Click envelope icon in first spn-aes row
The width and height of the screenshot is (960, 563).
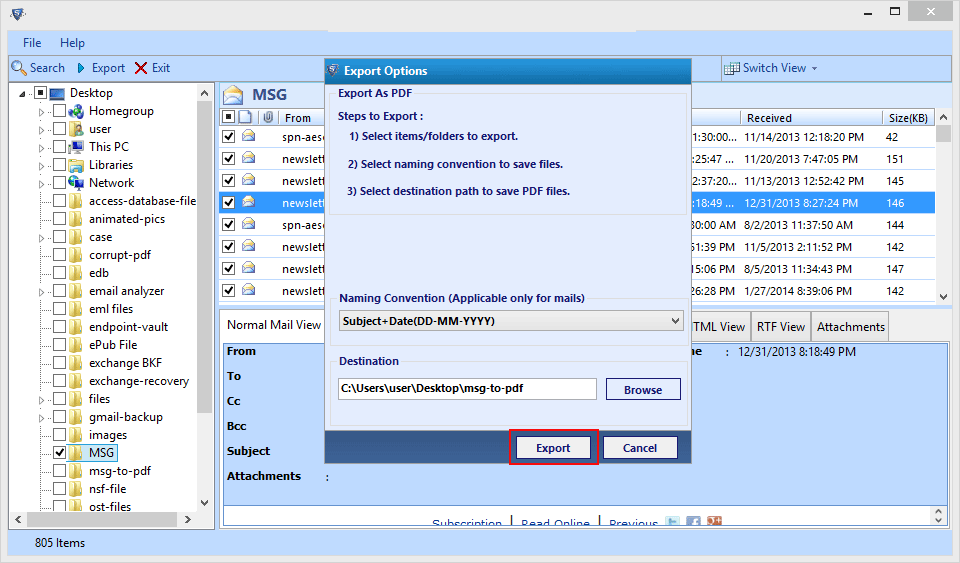pos(249,136)
